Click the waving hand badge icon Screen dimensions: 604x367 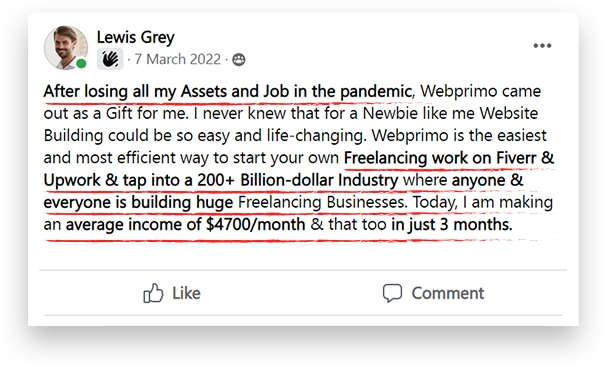[x=110, y=59]
